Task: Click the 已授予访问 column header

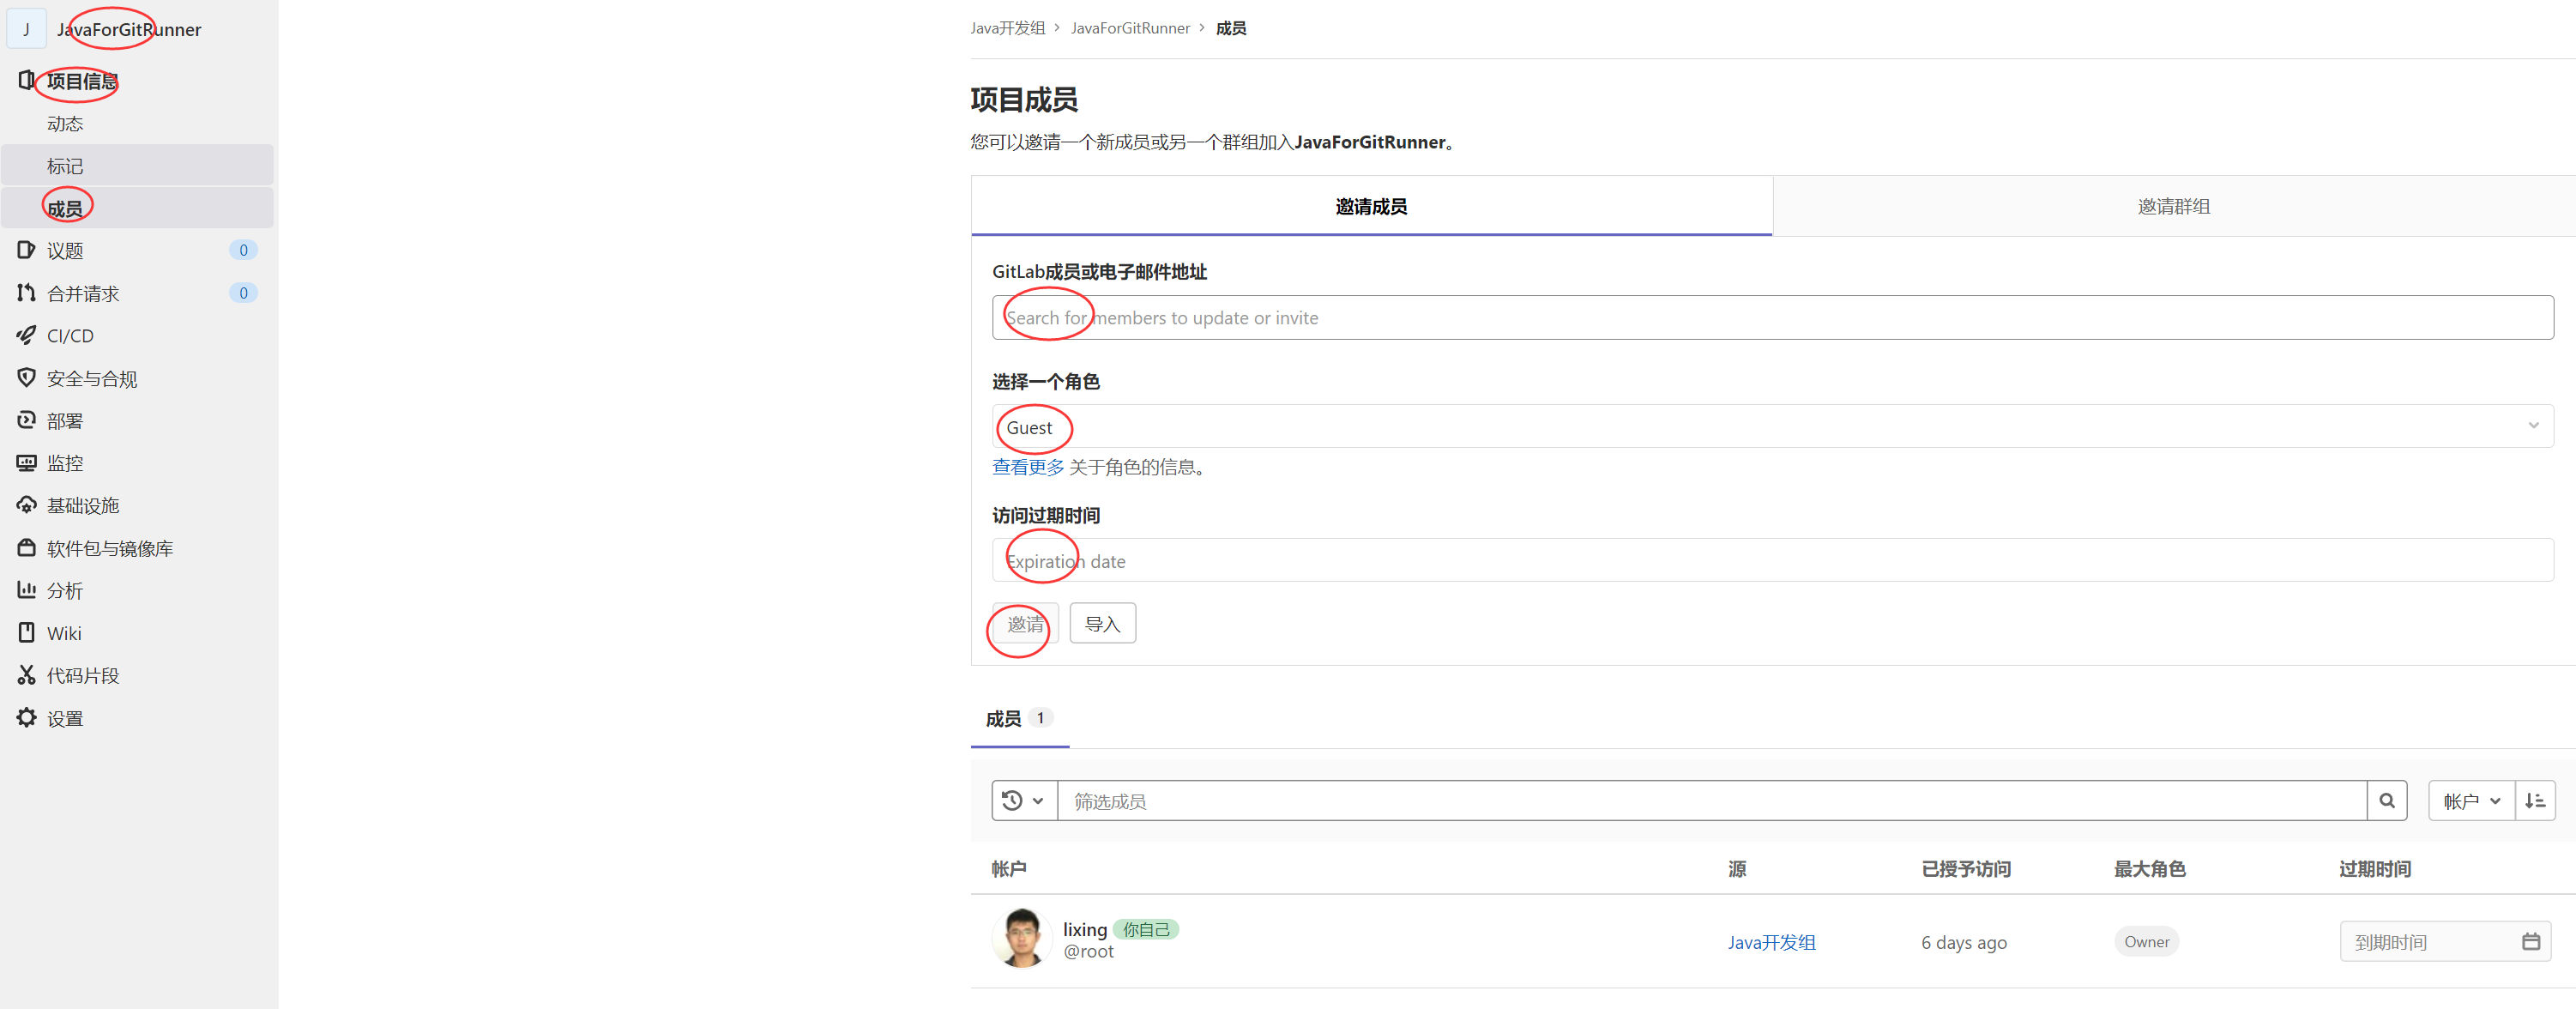Action: coord(1966,868)
